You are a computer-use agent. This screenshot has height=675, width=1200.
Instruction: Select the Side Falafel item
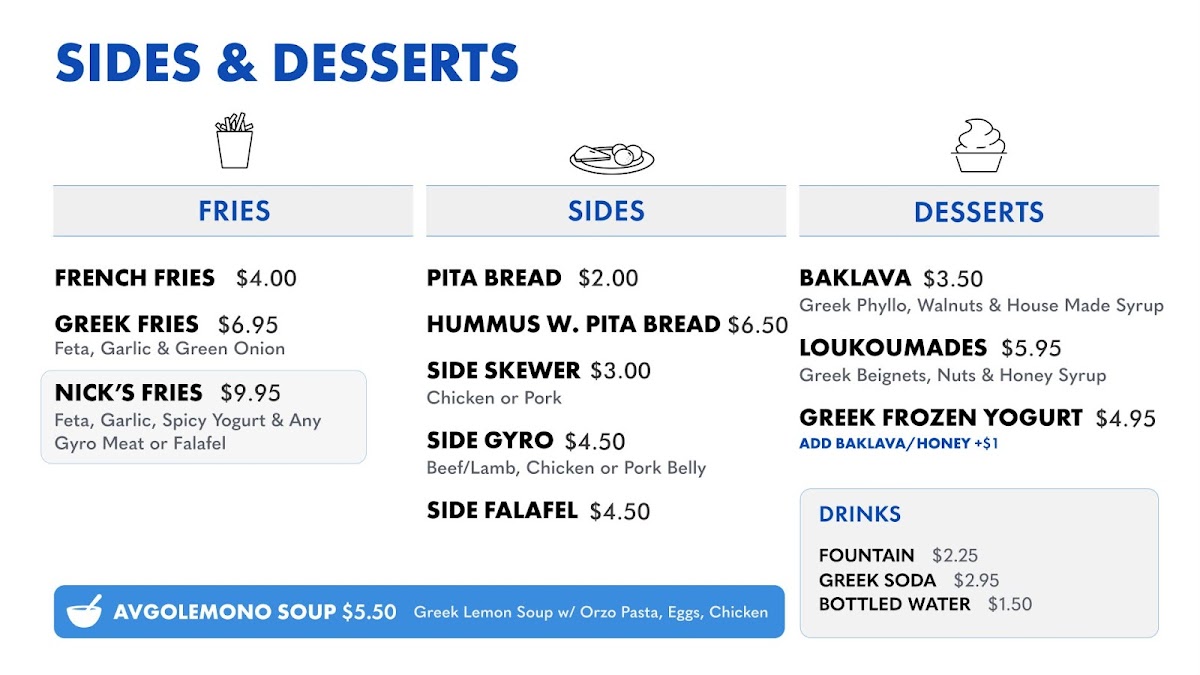point(538,511)
